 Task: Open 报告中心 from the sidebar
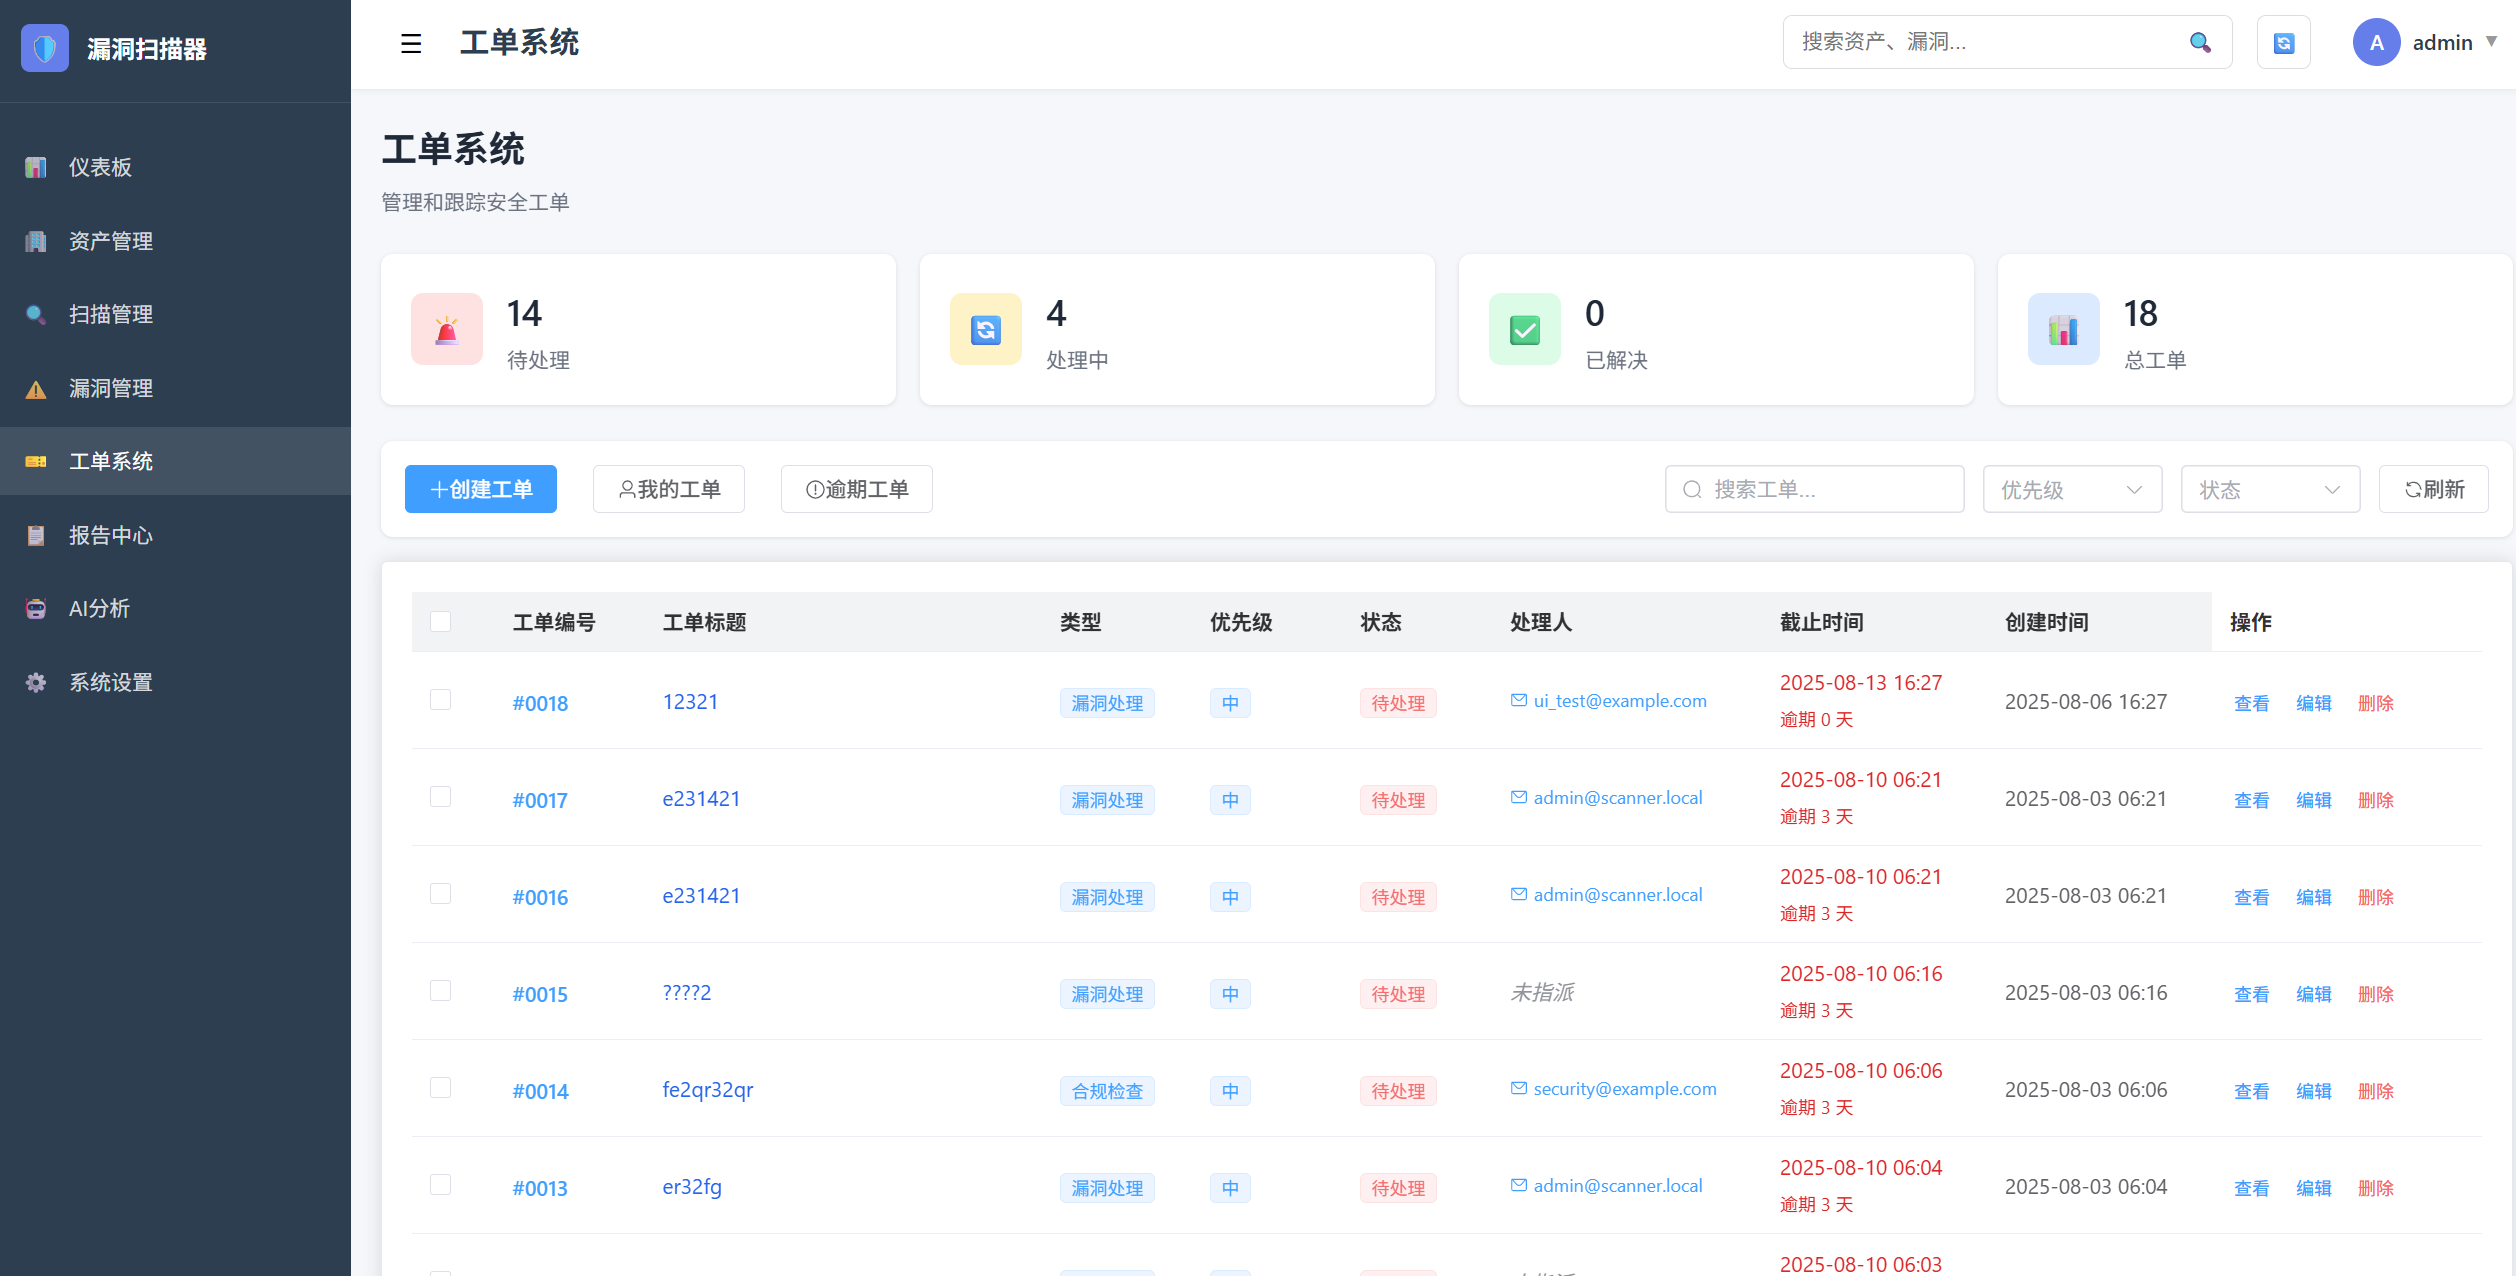coord(110,535)
